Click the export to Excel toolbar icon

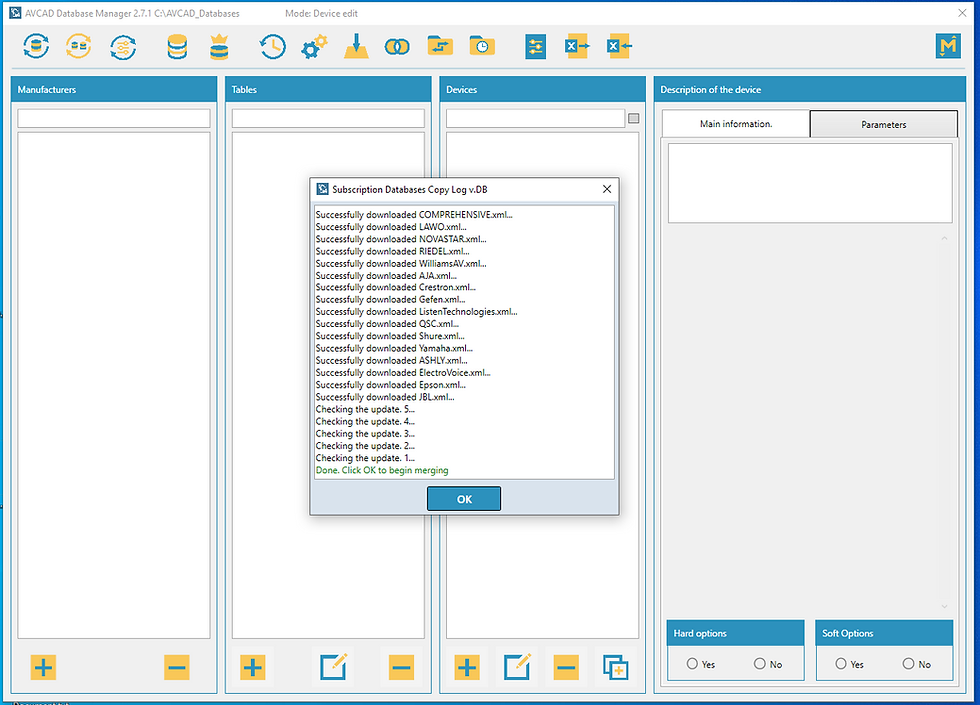[x=577, y=46]
